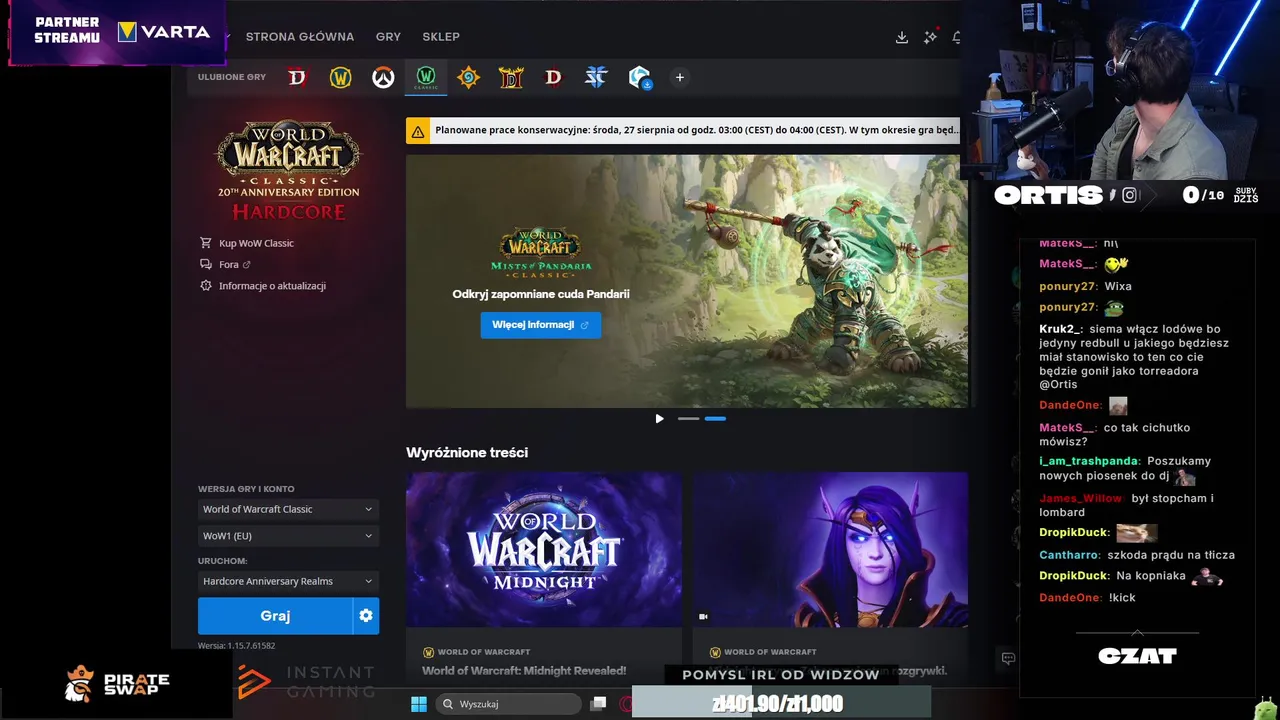
Task: Expand the World of Warcraft Classic version dropdown
Action: click(288, 509)
